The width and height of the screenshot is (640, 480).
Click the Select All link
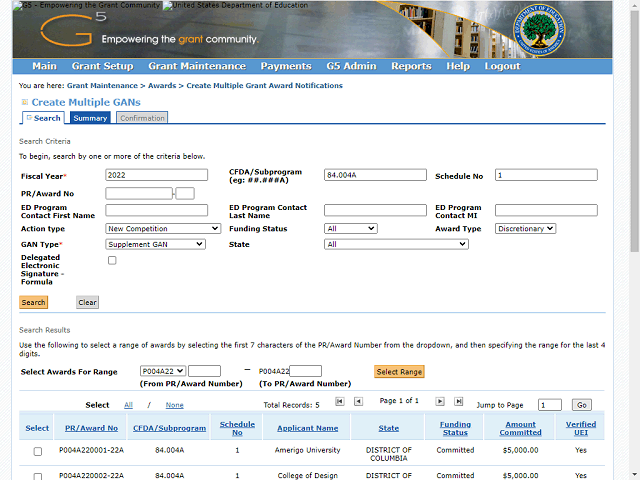point(128,405)
